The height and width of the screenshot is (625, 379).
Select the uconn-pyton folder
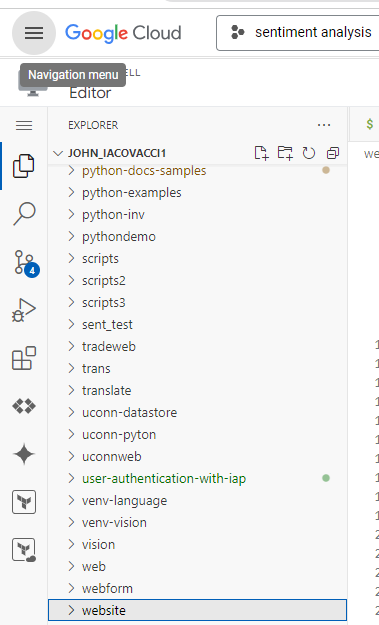tap(198, 434)
